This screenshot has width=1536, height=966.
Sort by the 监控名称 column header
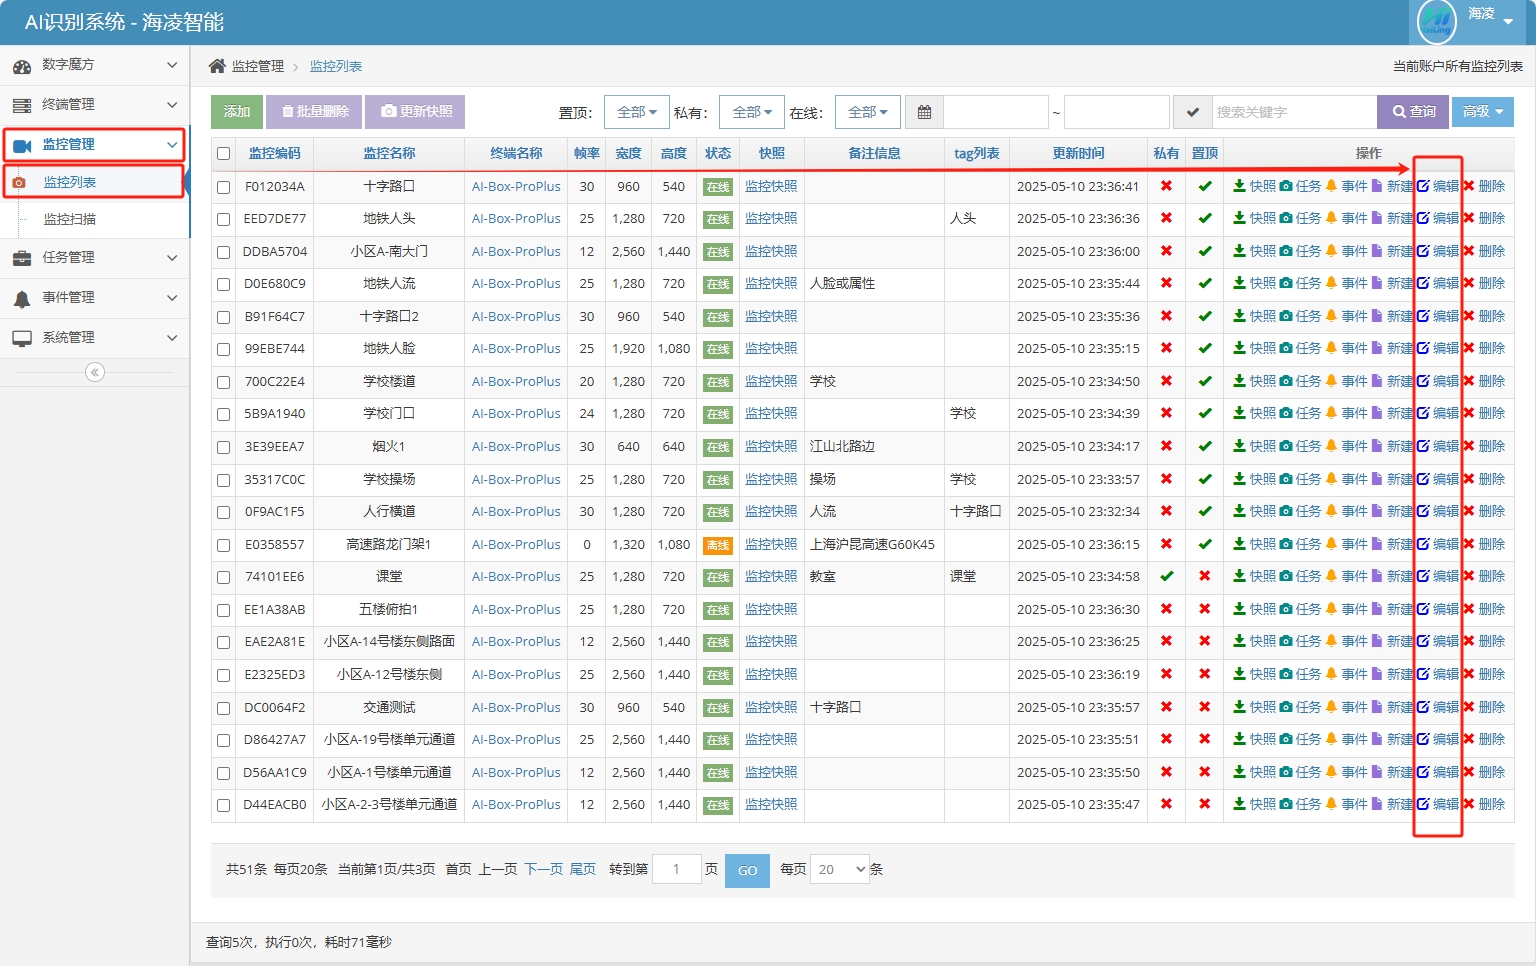[389, 153]
